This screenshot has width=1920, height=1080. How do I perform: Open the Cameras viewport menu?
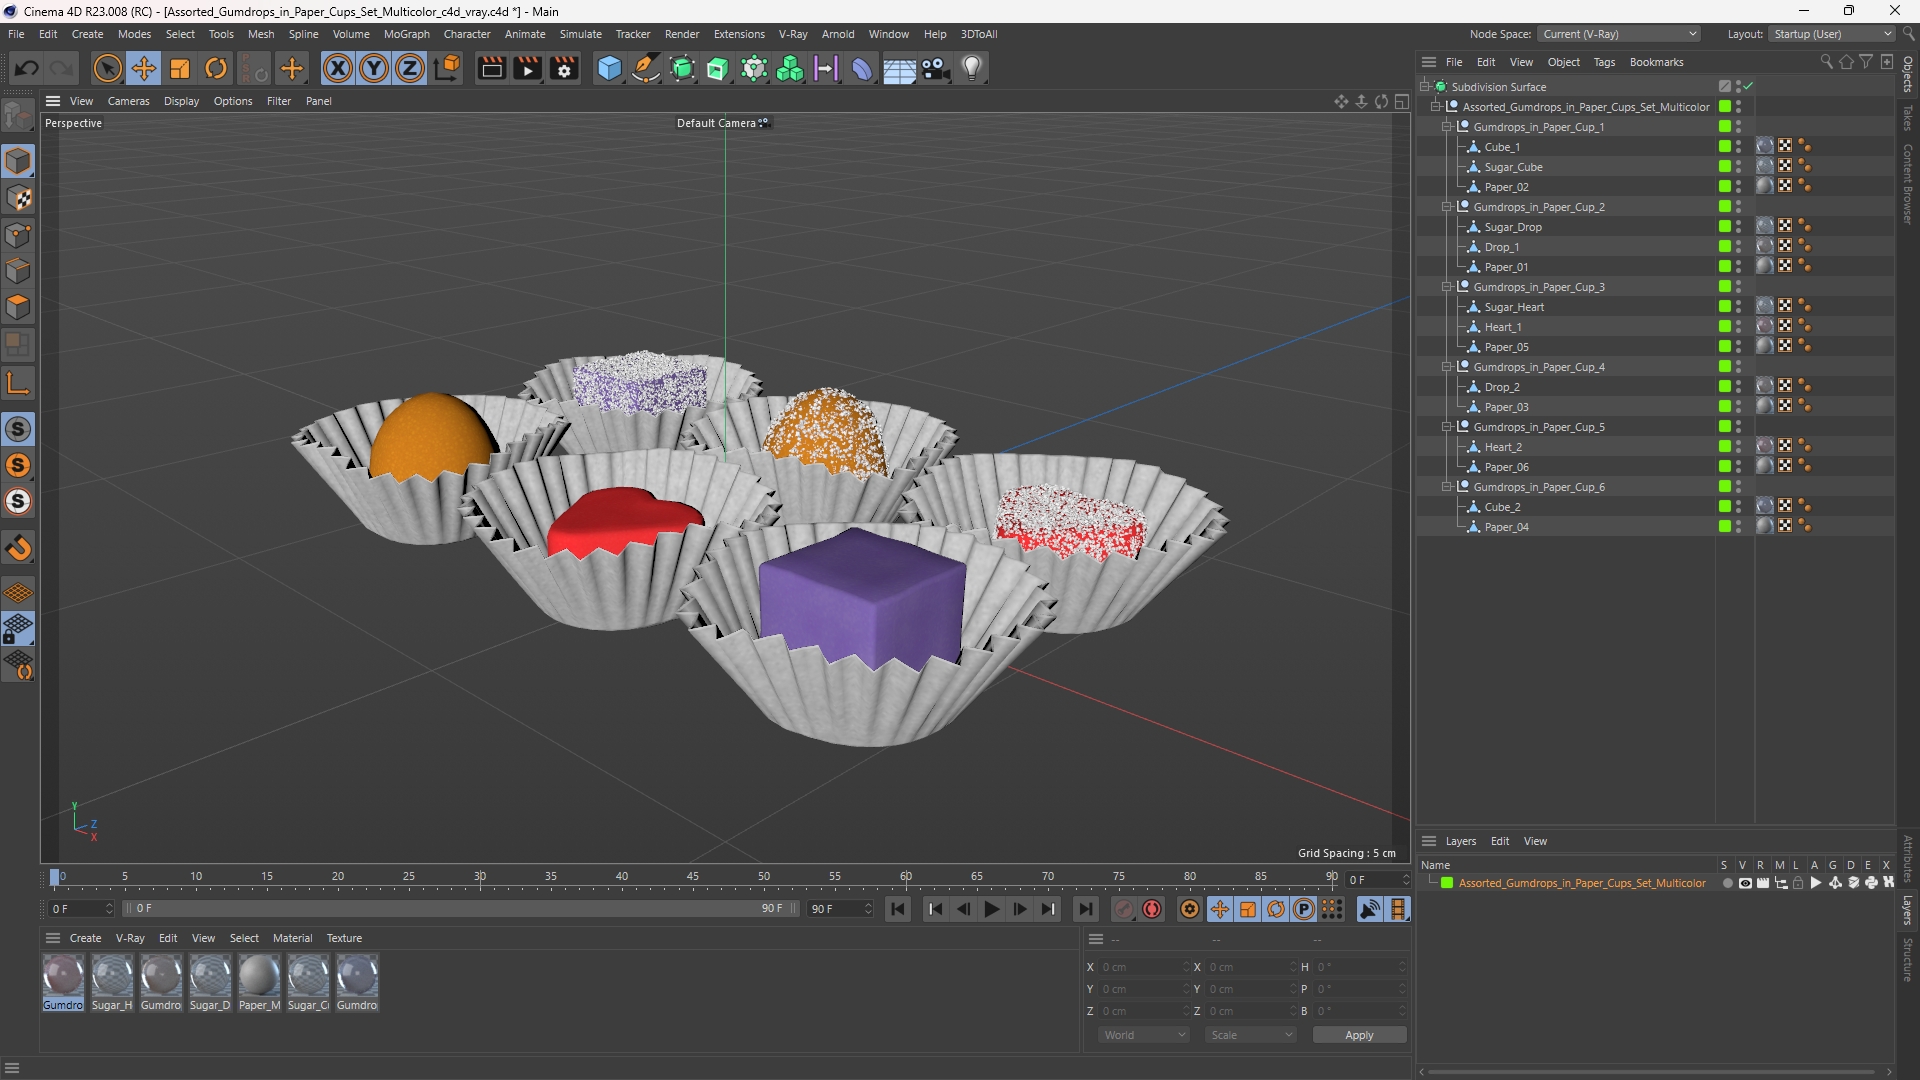coord(128,101)
